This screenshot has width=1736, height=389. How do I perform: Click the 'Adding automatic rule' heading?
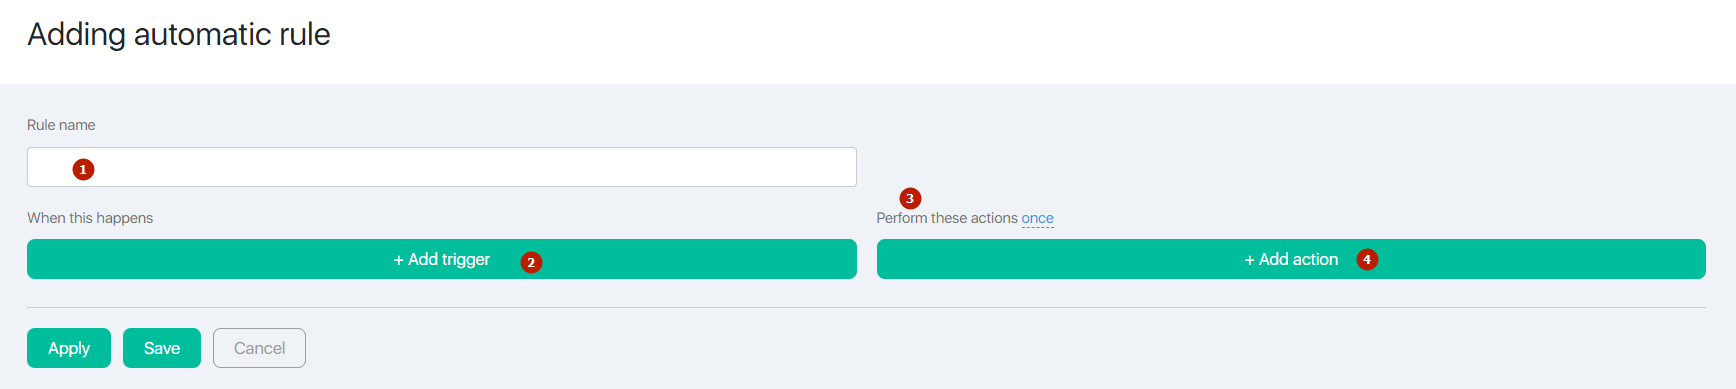click(x=179, y=34)
